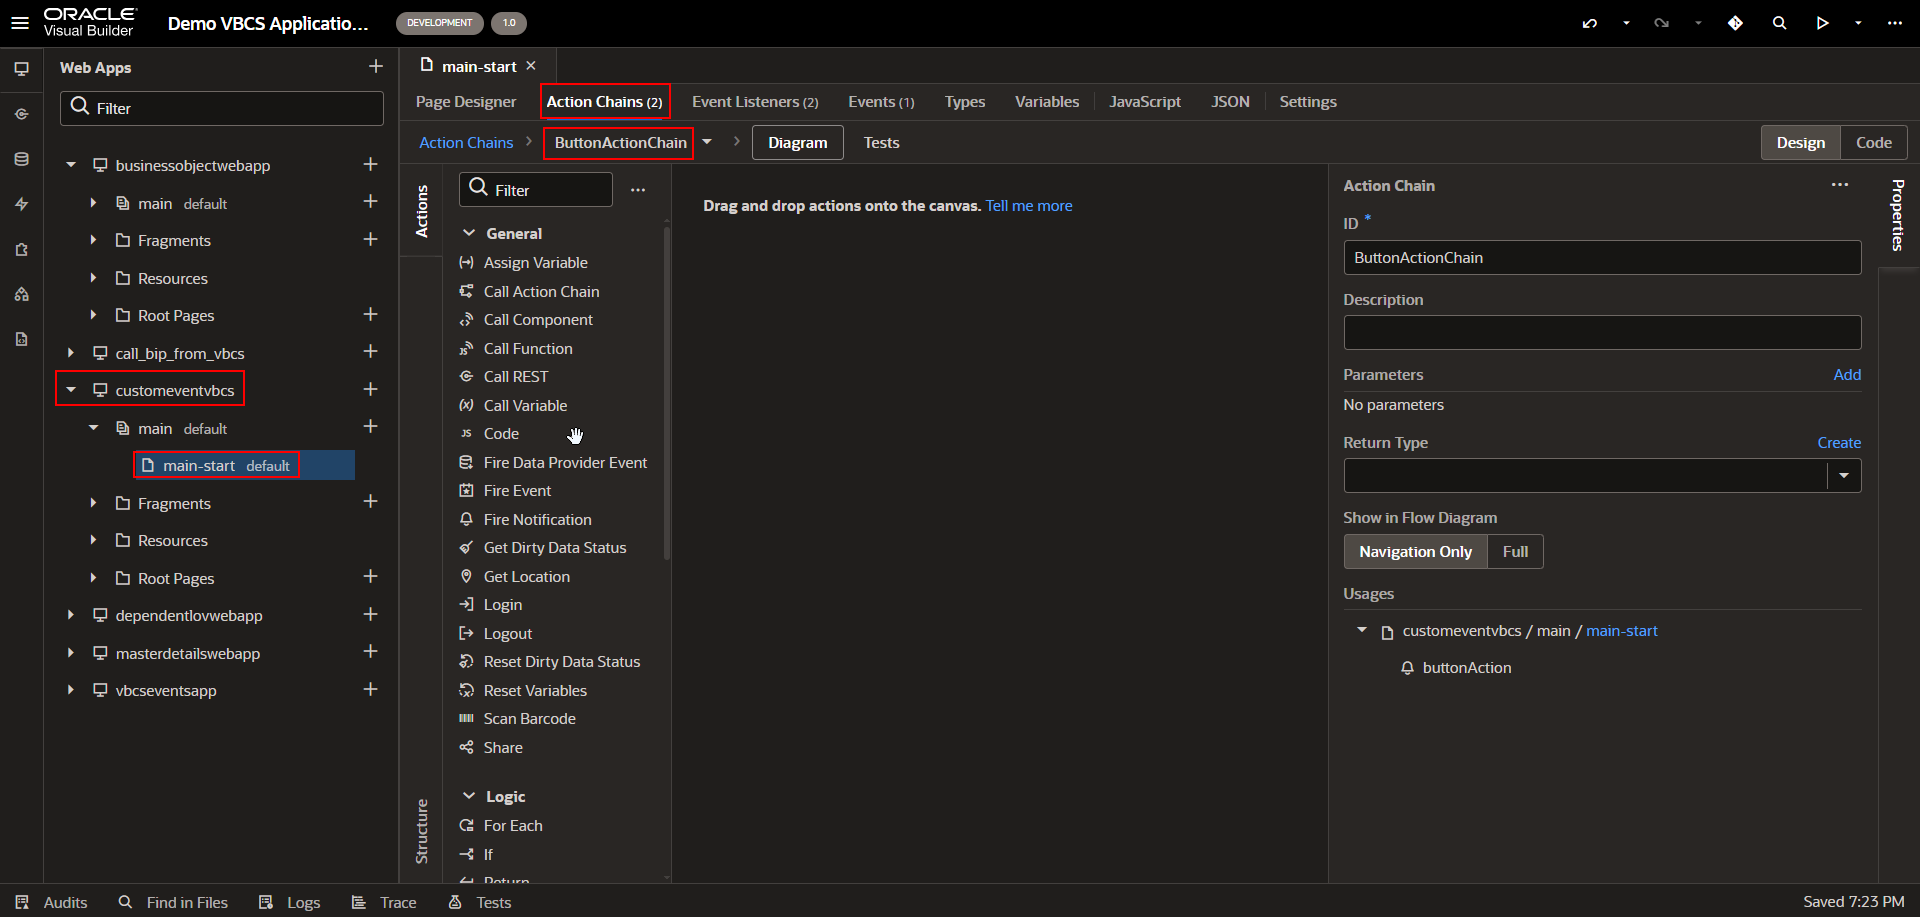Open the Return Type dropdown
The image size is (1920, 917).
(1844, 476)
